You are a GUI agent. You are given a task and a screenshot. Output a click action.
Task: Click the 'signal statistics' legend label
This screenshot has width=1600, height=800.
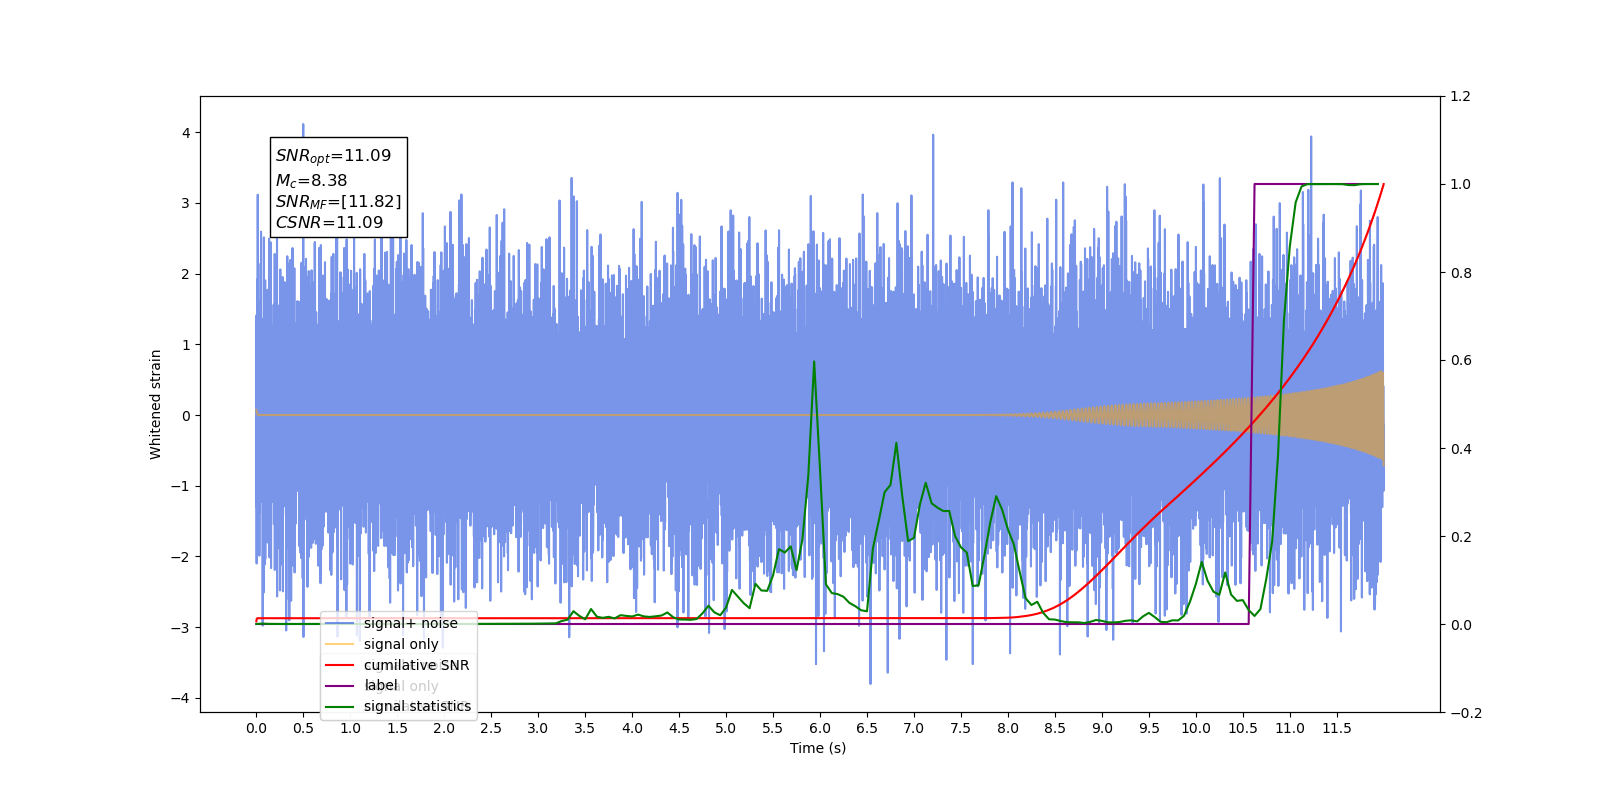tap(417, 706)
